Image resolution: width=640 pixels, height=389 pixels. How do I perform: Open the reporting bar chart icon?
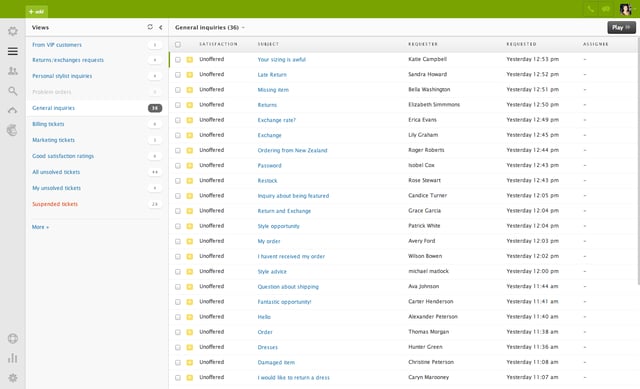click(x=13, y=358)
